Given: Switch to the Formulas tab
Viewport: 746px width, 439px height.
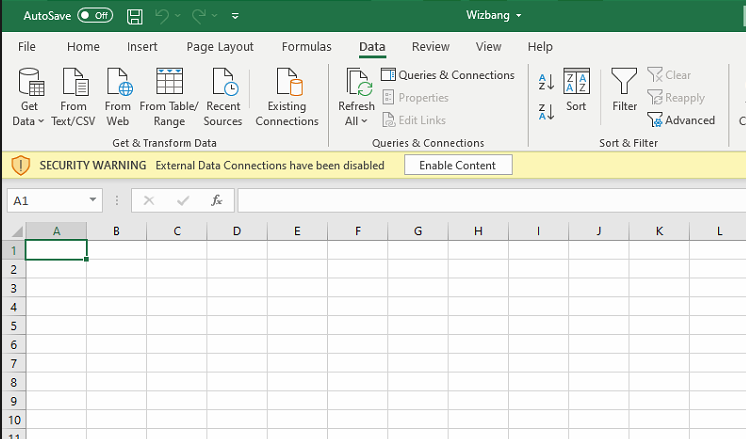Looking at the screenshot, I should coord(306,47).
